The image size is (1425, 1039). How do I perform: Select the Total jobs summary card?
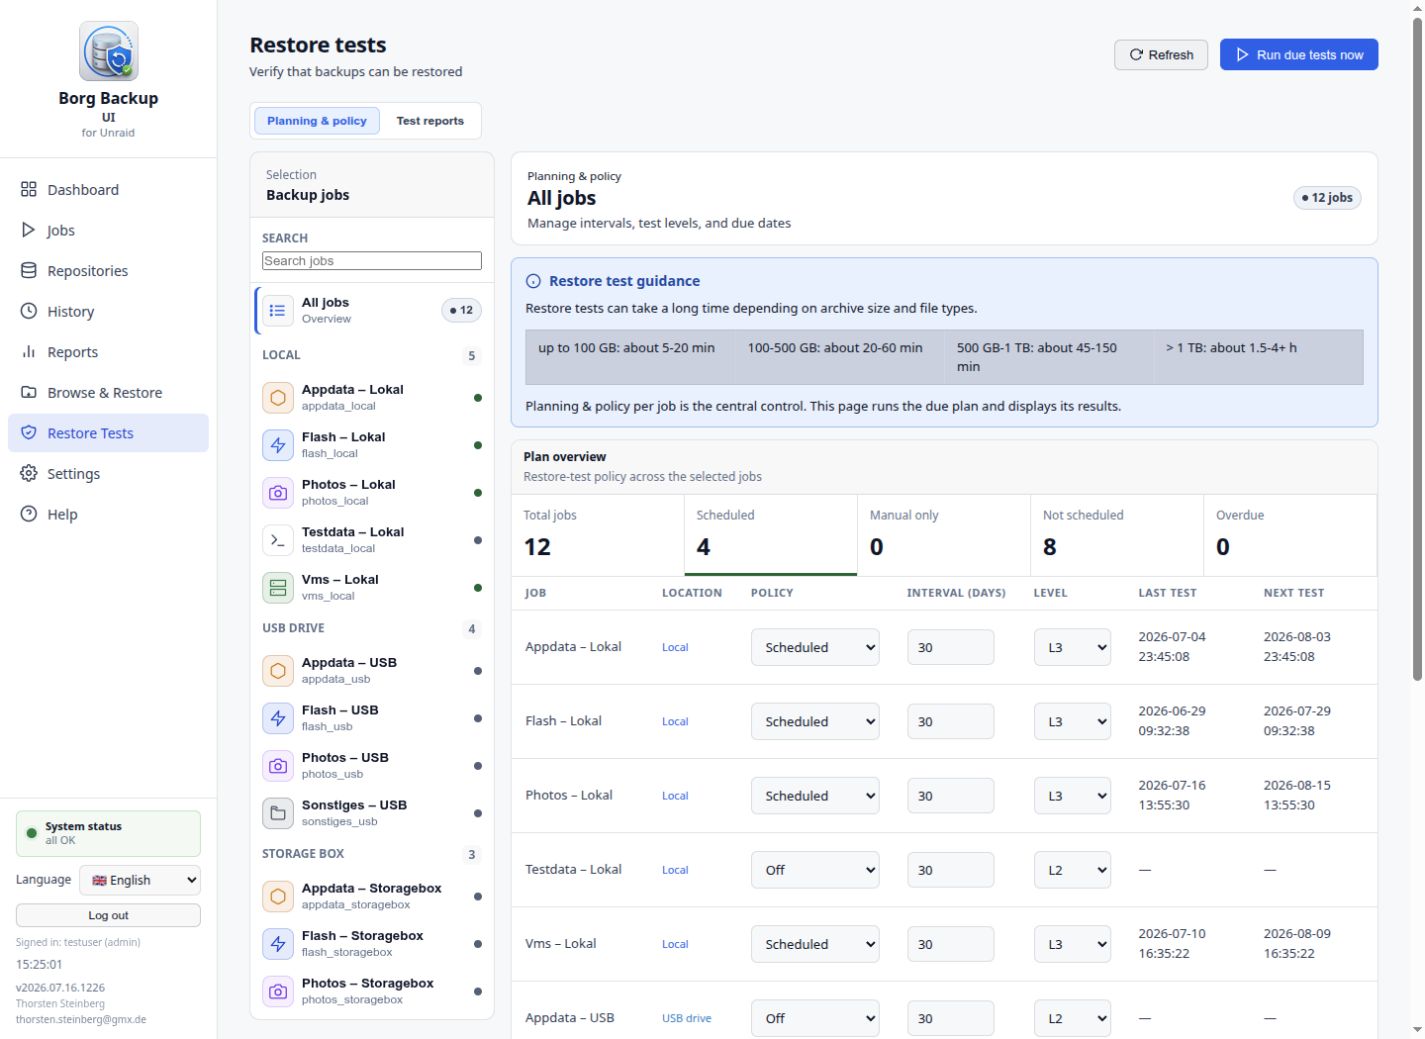(598, 535)
